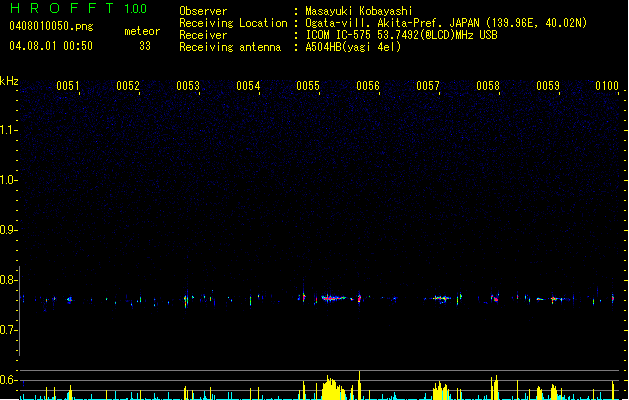Viewport: 629px width, 400px height.
Task: Click the 1.1 kHz axis label
Action: (8, 130)
